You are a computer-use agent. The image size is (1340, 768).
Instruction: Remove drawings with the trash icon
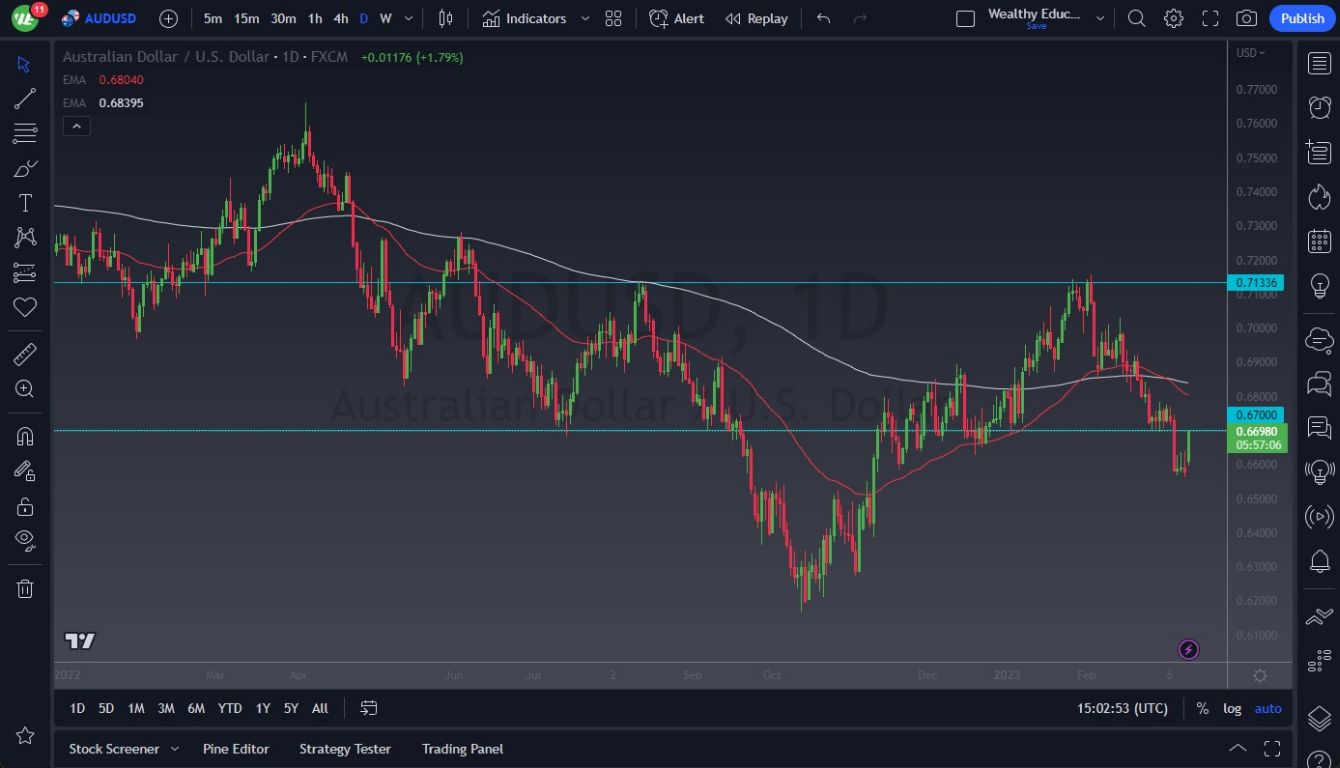click(25, 588)
